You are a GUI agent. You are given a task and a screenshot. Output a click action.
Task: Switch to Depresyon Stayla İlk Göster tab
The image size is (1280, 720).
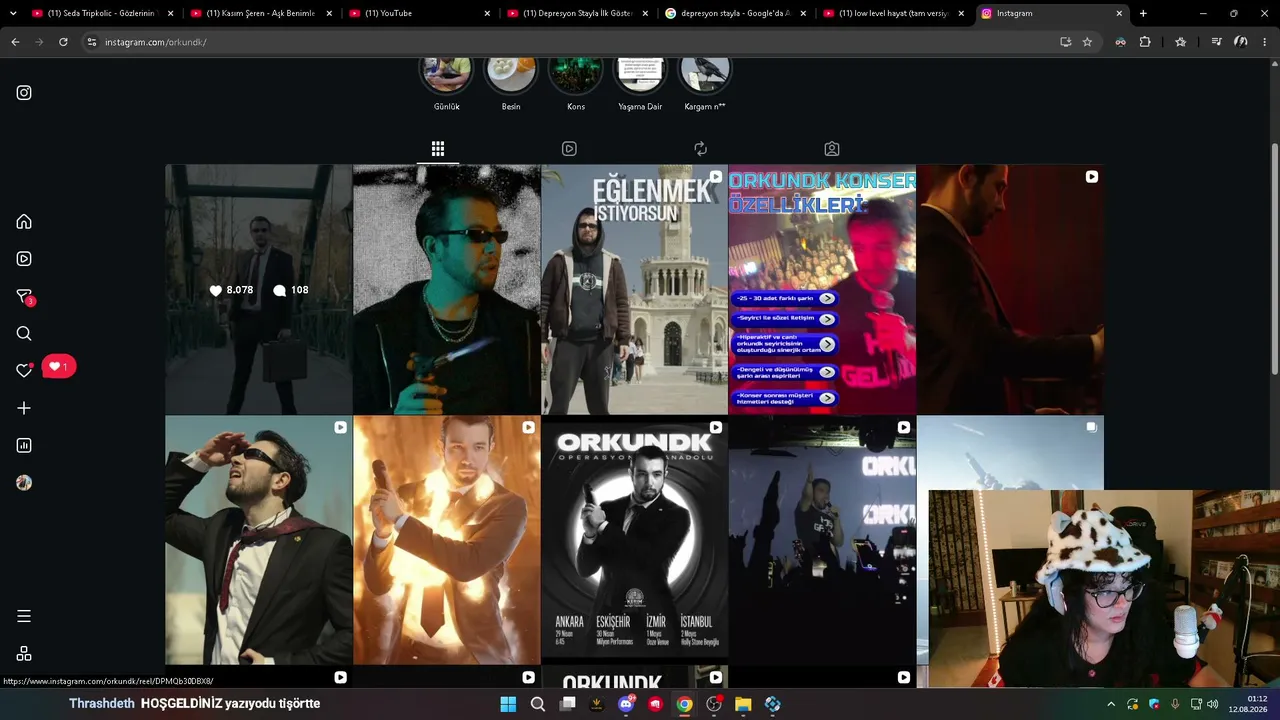click(577, 13)
